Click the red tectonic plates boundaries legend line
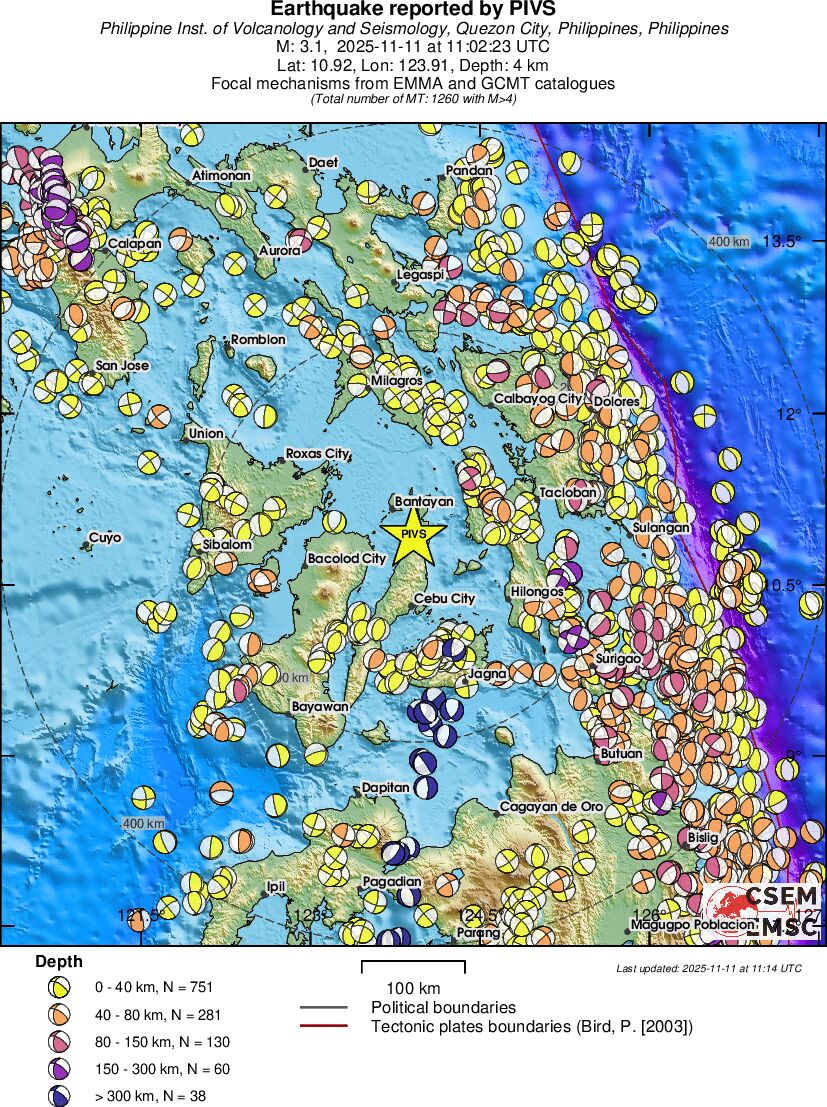 pos(323,1026)
